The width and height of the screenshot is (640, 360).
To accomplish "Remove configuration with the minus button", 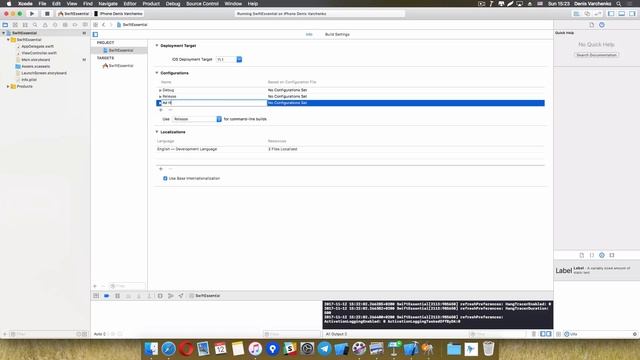I will pos(170,110).
